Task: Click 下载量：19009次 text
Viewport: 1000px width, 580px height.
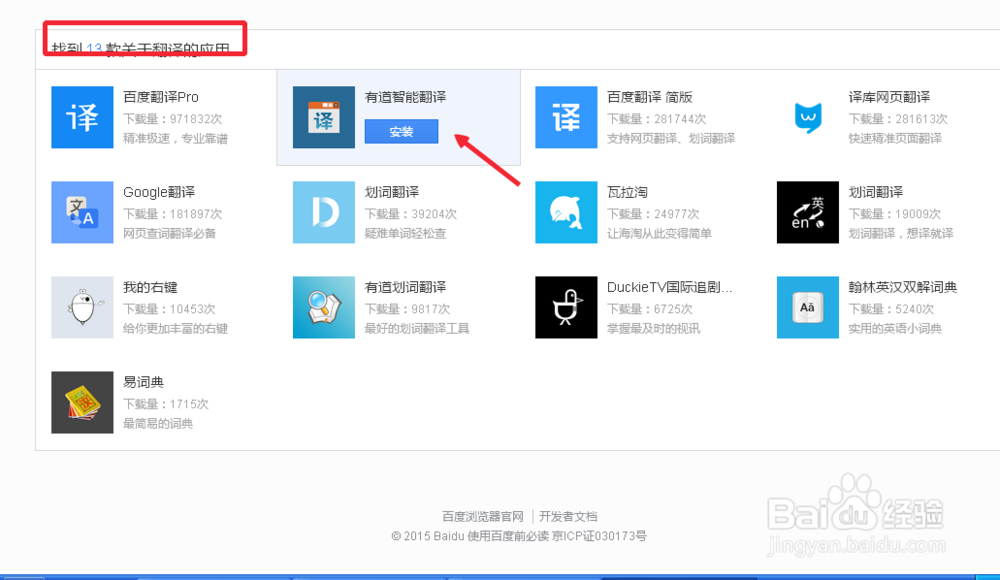Action: click(895, 214)
